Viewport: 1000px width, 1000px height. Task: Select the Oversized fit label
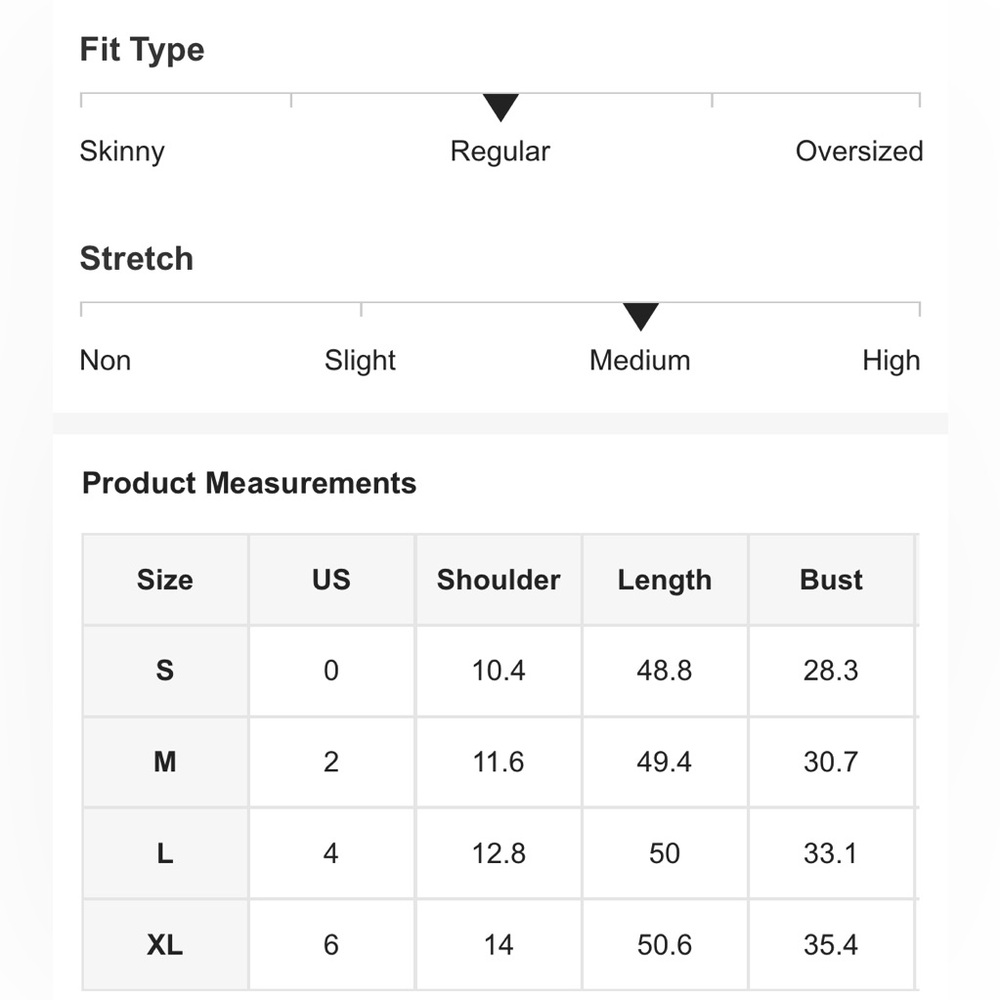(x=859, y=151)
